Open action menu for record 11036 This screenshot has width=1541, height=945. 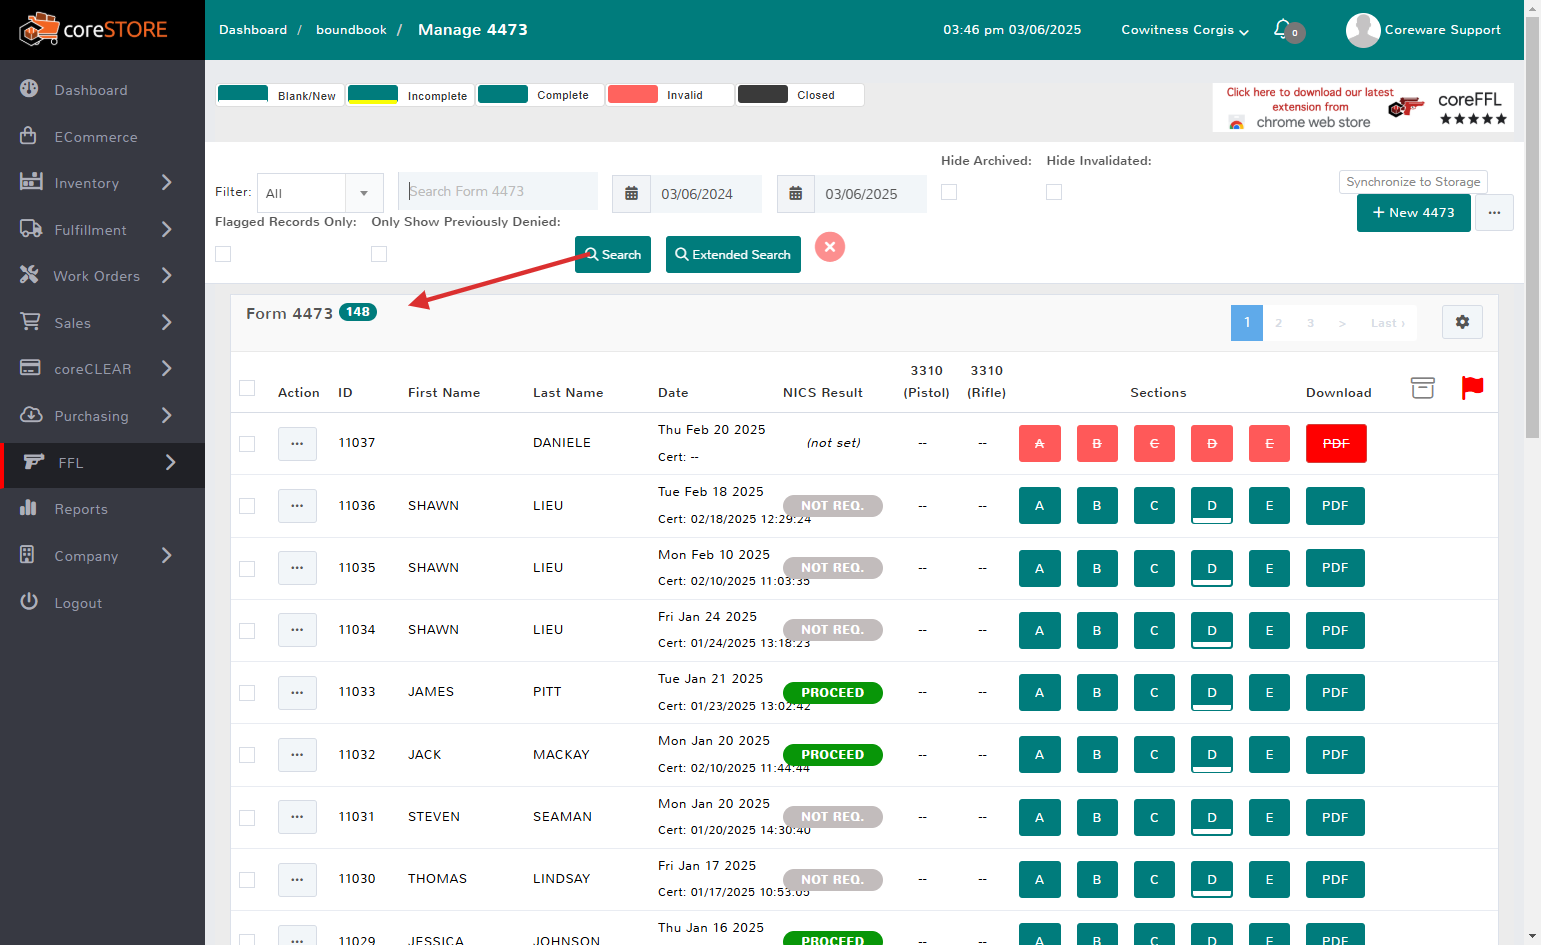pos(297,506)
